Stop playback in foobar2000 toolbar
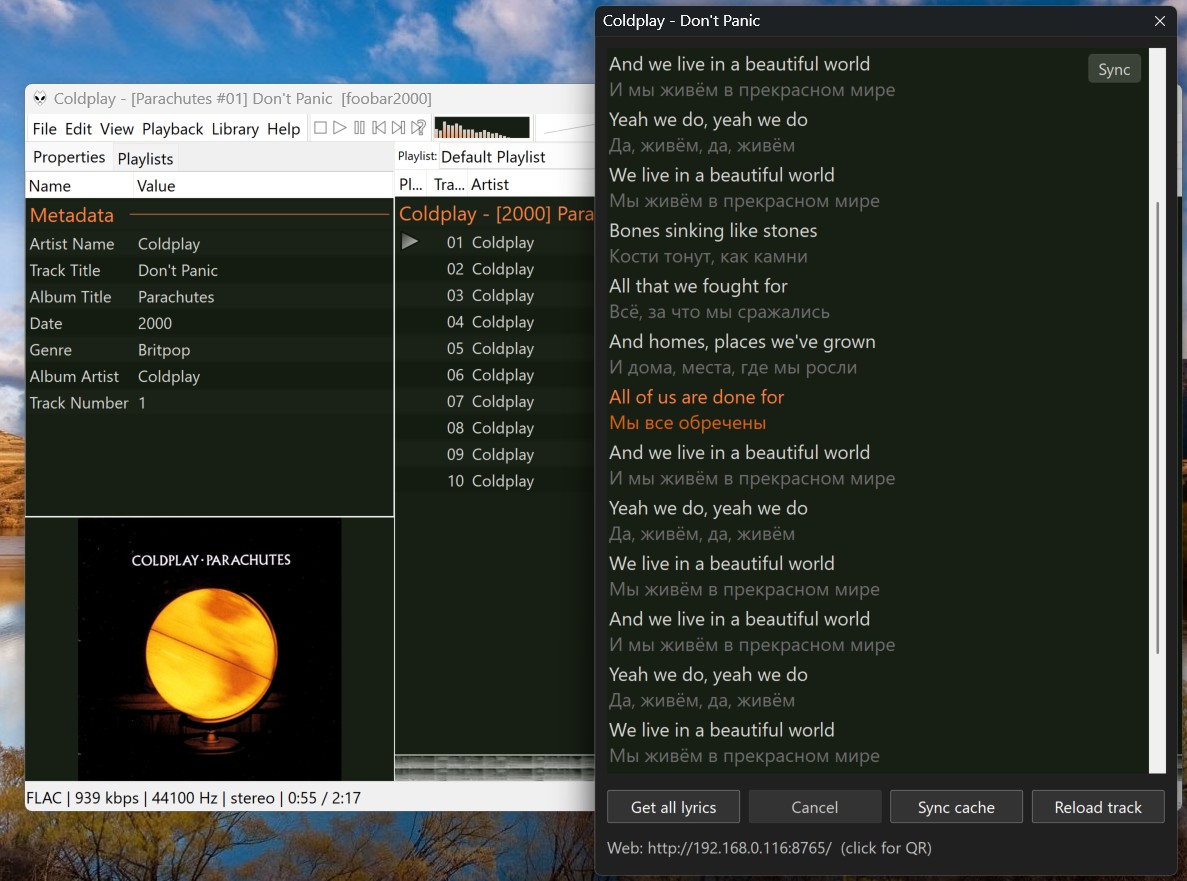Image resolution: width=1187 pixels, height=881 pixels. point(320,128)
